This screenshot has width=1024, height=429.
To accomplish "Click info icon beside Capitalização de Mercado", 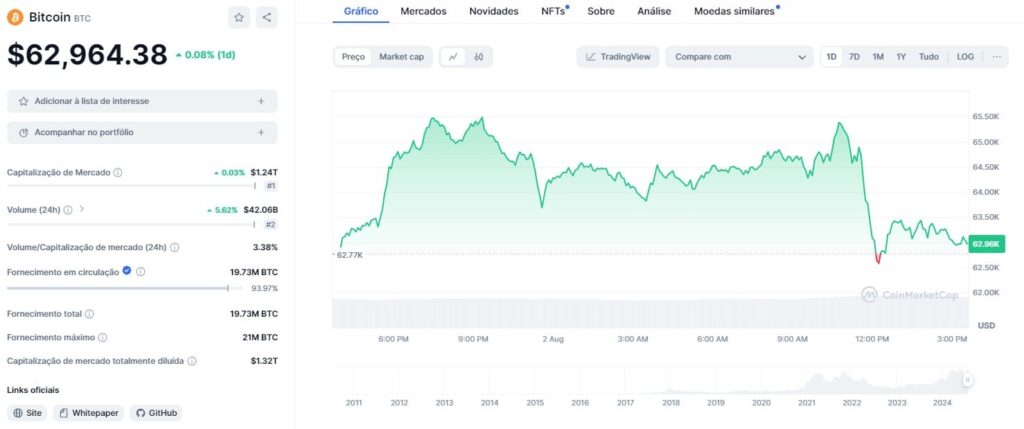I will coord(118,172).
